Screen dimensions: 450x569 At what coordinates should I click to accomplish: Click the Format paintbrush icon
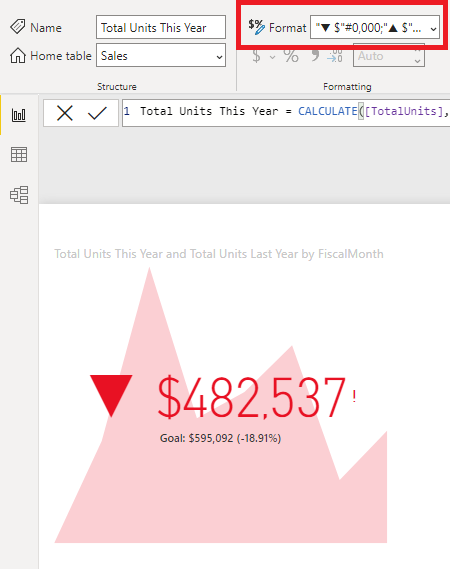pyautogui.click(x=257, y=27)
